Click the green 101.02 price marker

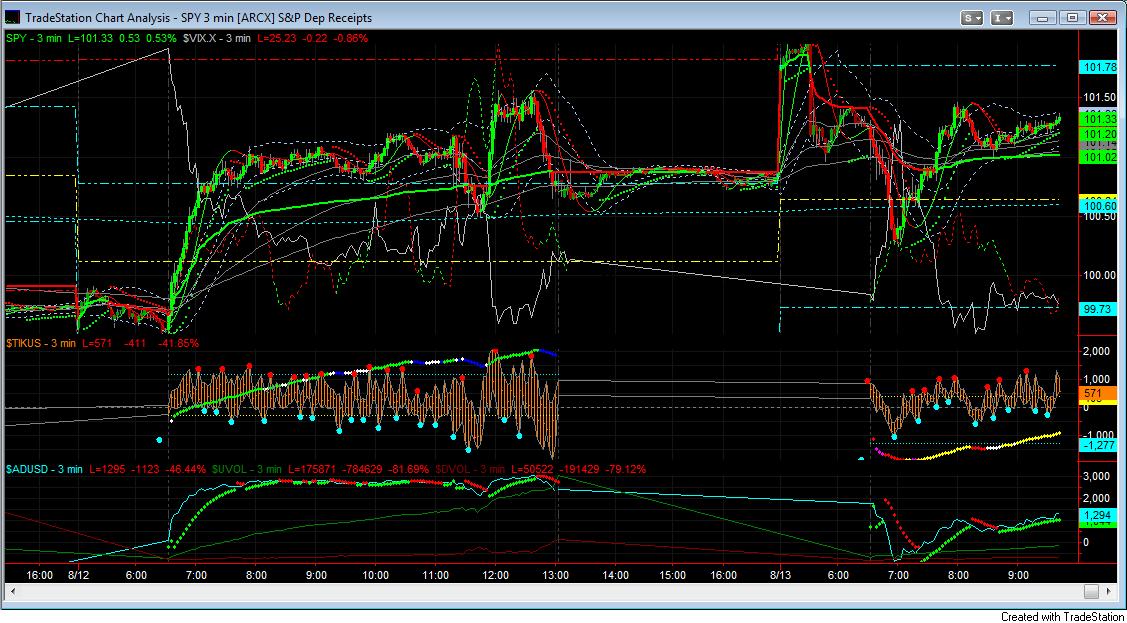pyautogui.click(x=1099, y=156)
